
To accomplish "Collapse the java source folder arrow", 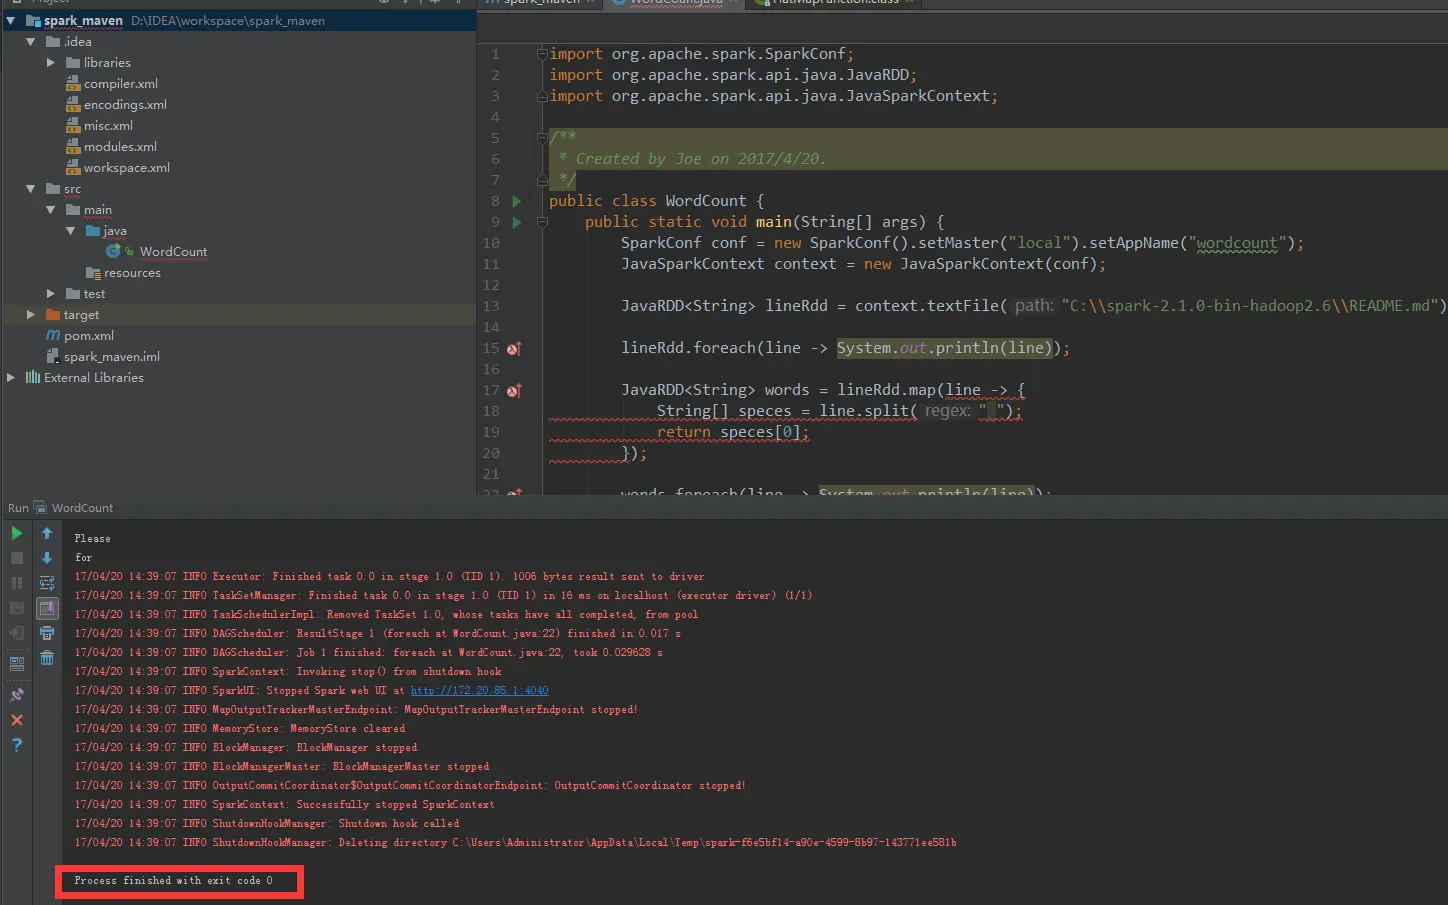I will click(71, 230).
